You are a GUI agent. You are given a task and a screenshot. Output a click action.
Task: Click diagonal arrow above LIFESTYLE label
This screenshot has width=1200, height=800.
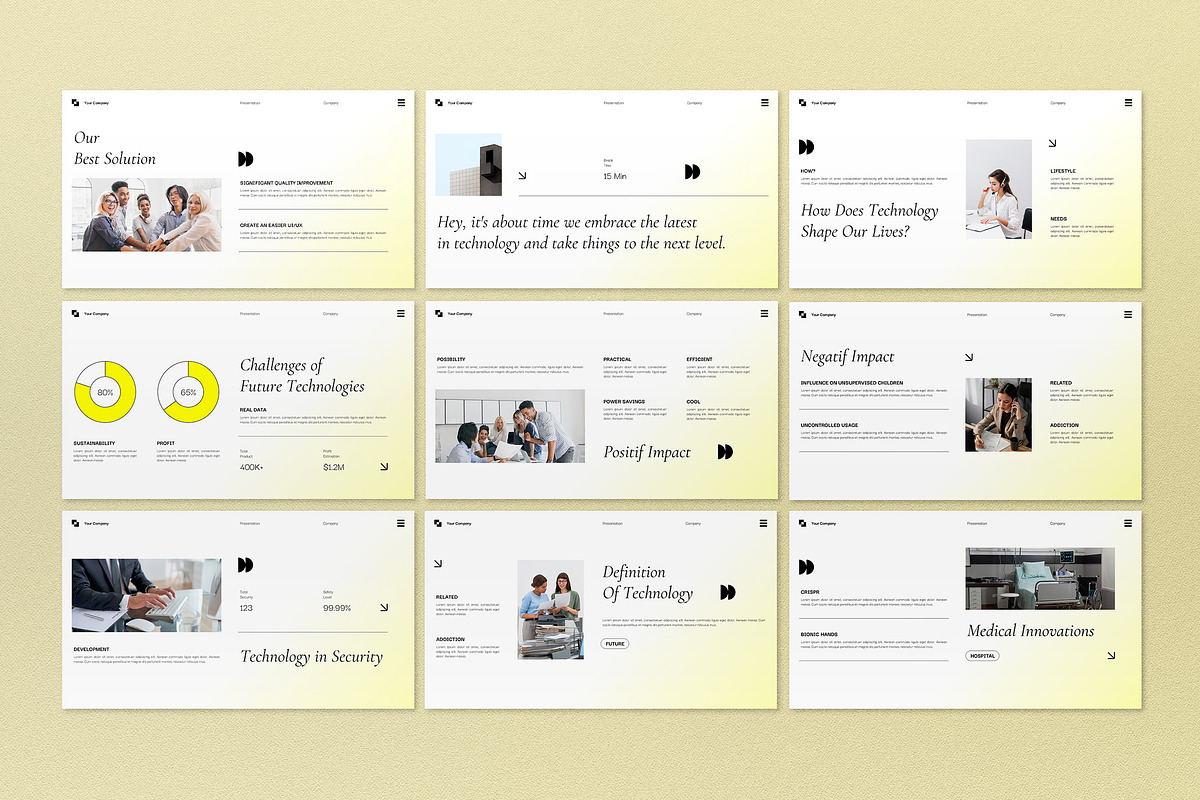(x=1053, y=143)
